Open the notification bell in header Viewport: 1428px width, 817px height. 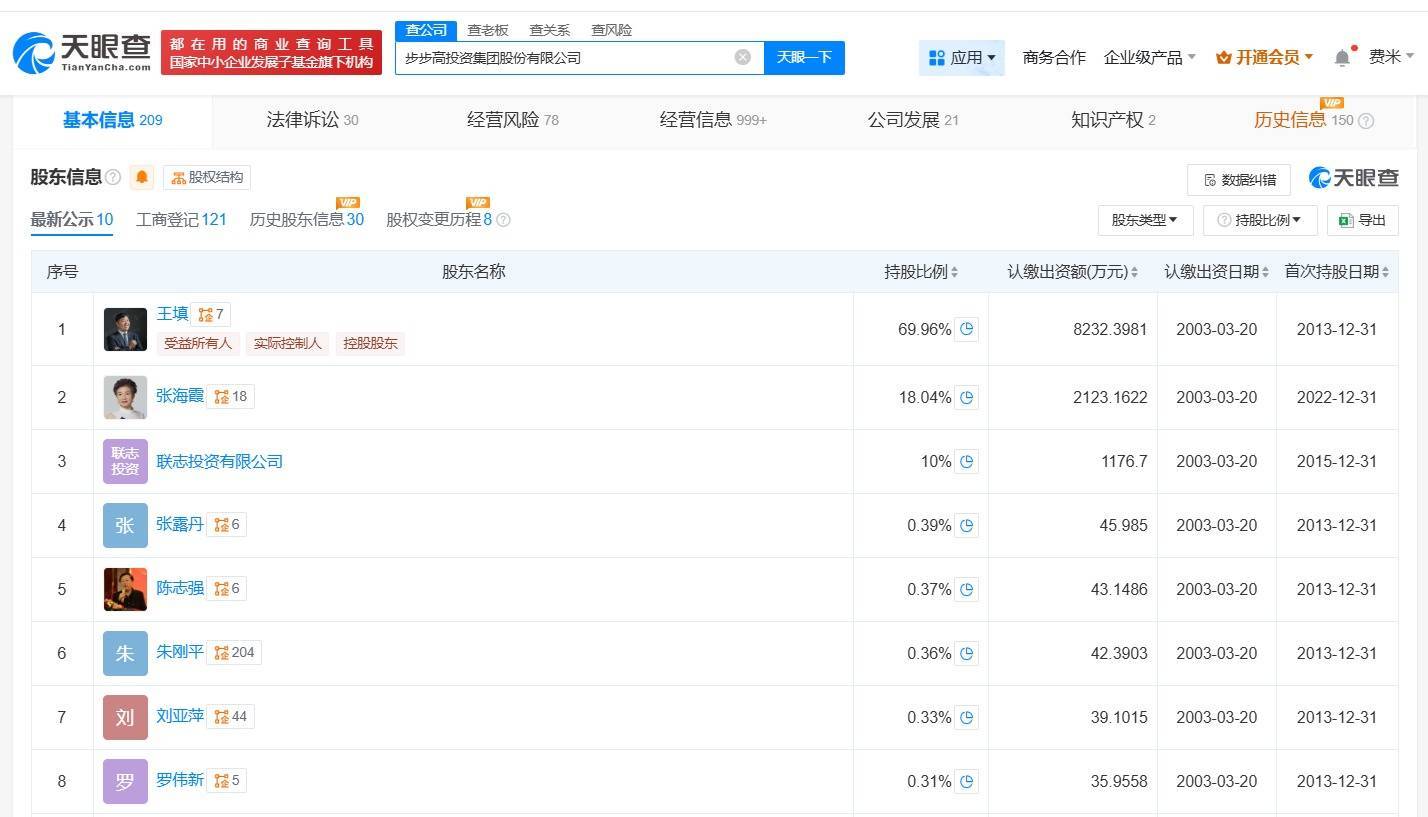1342,58
